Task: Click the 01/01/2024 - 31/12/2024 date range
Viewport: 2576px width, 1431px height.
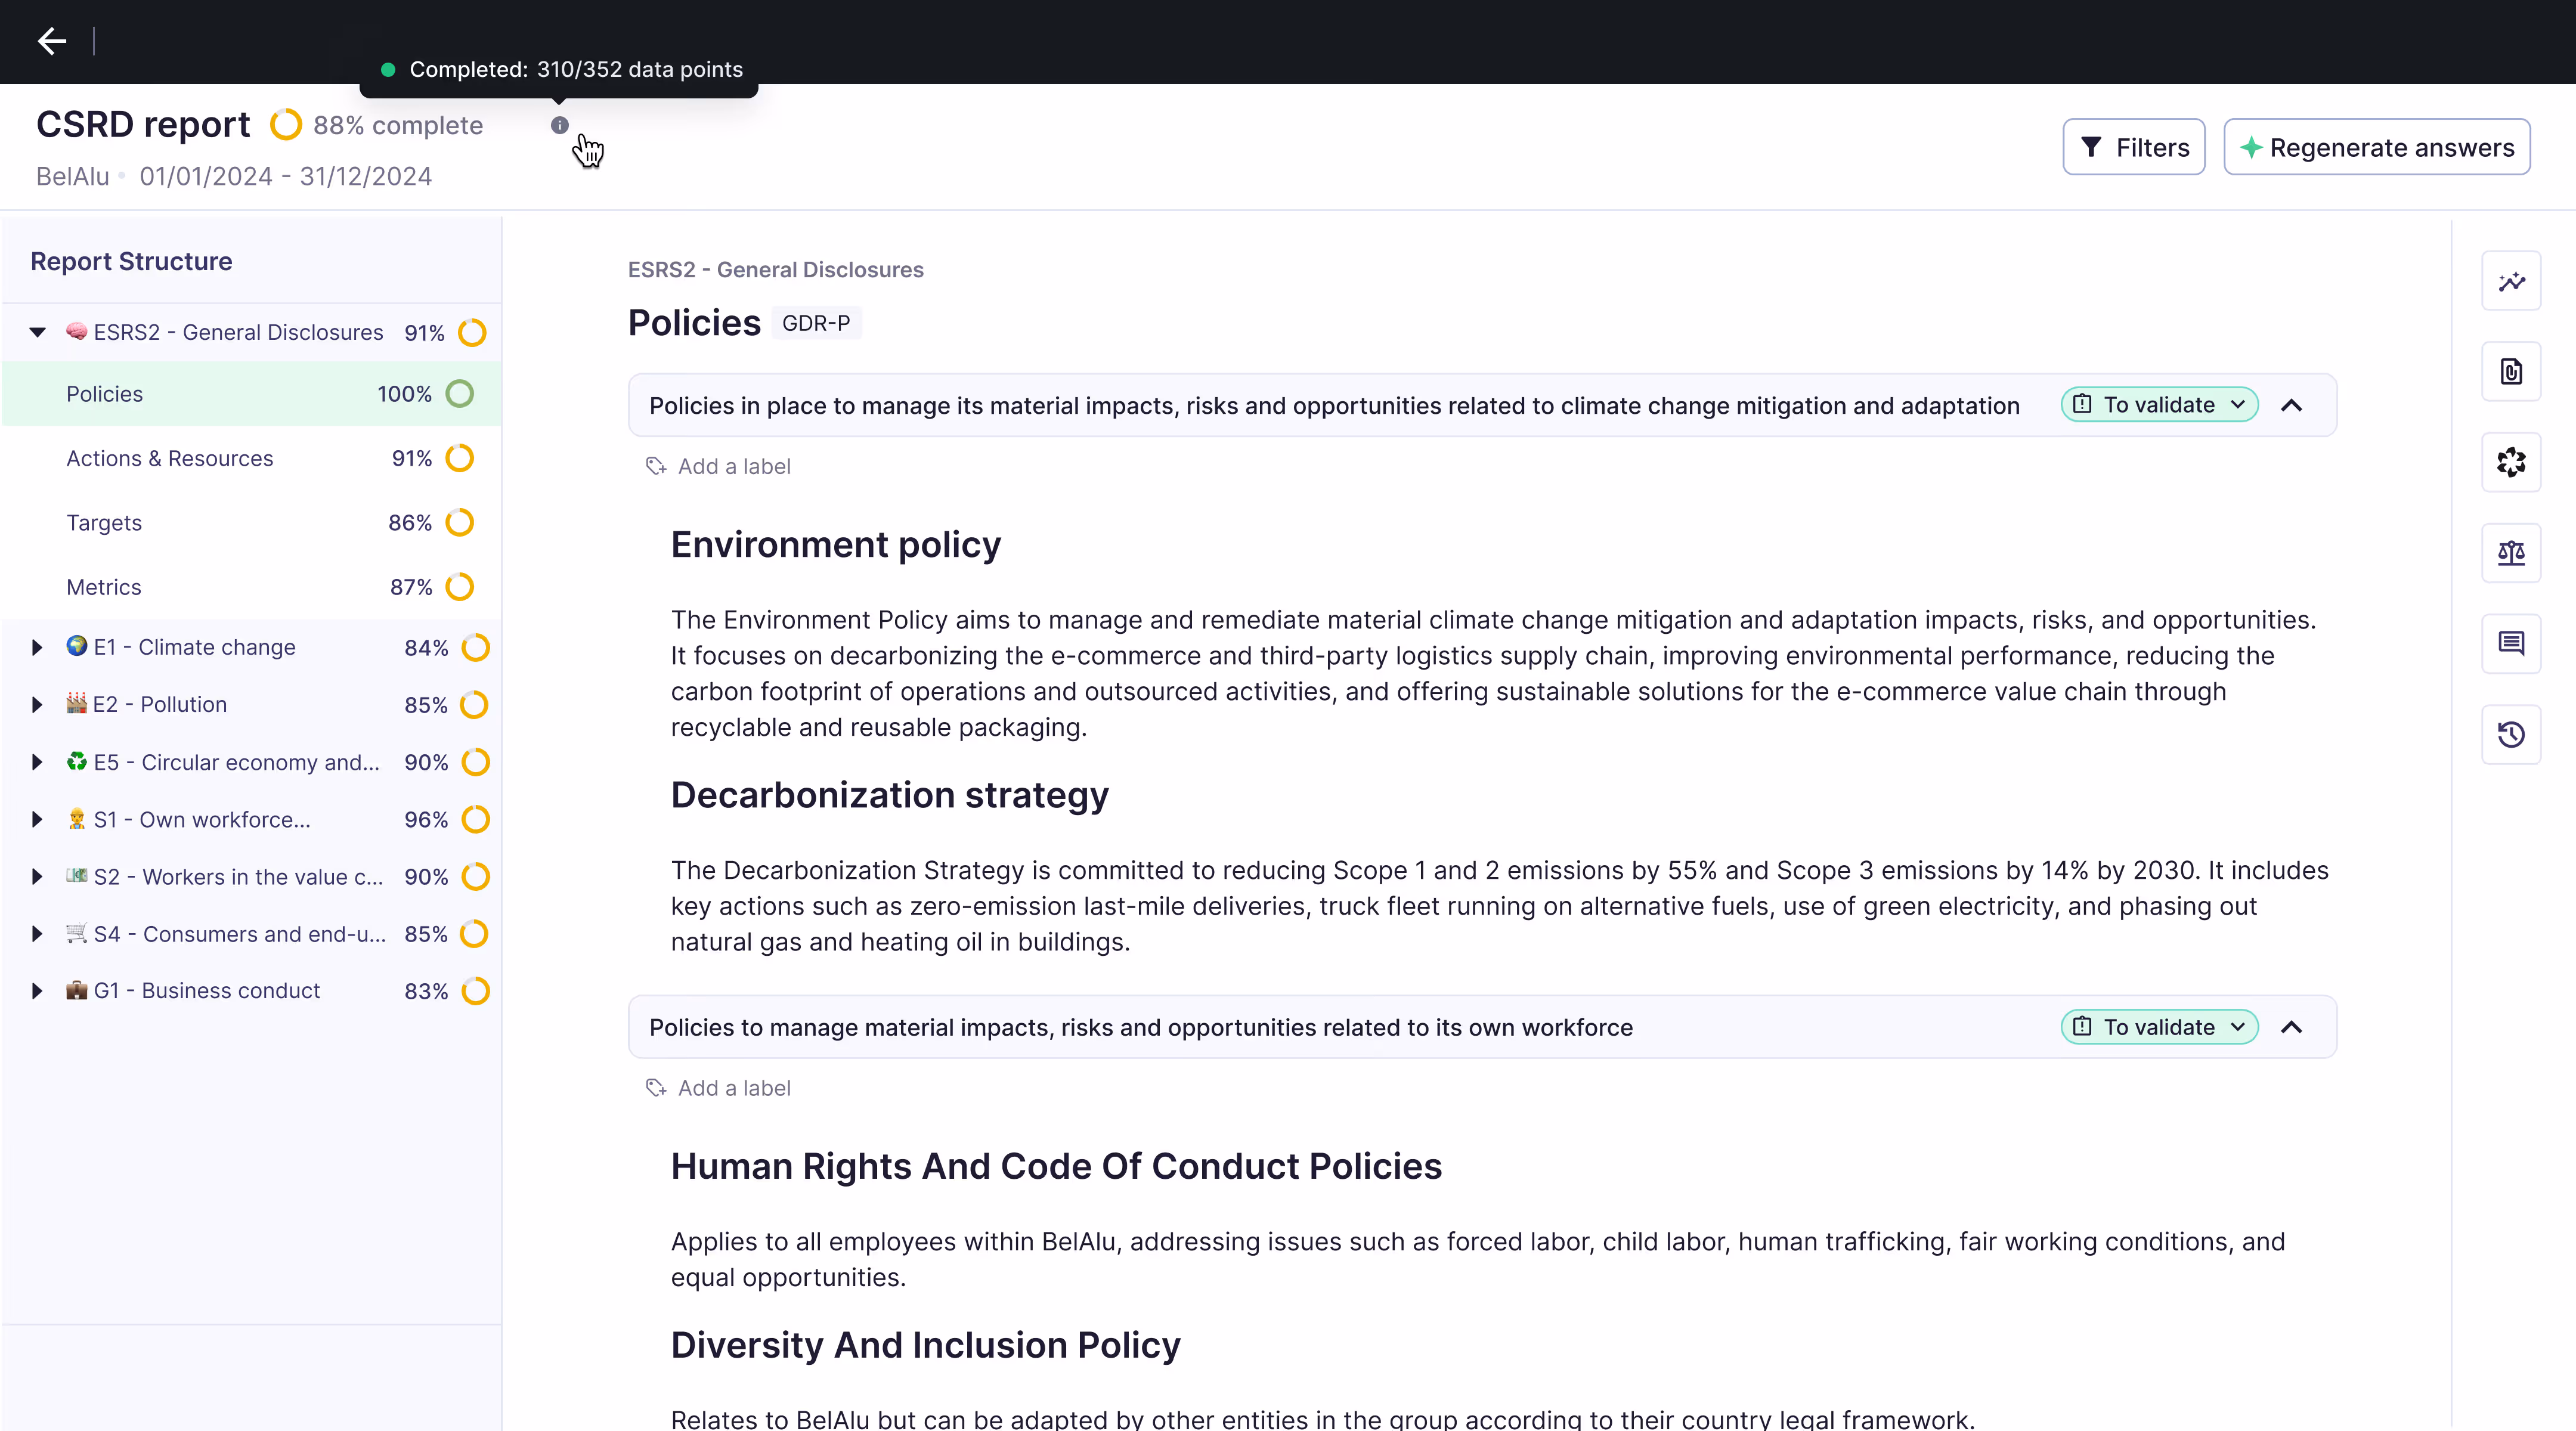Action: 286,176
